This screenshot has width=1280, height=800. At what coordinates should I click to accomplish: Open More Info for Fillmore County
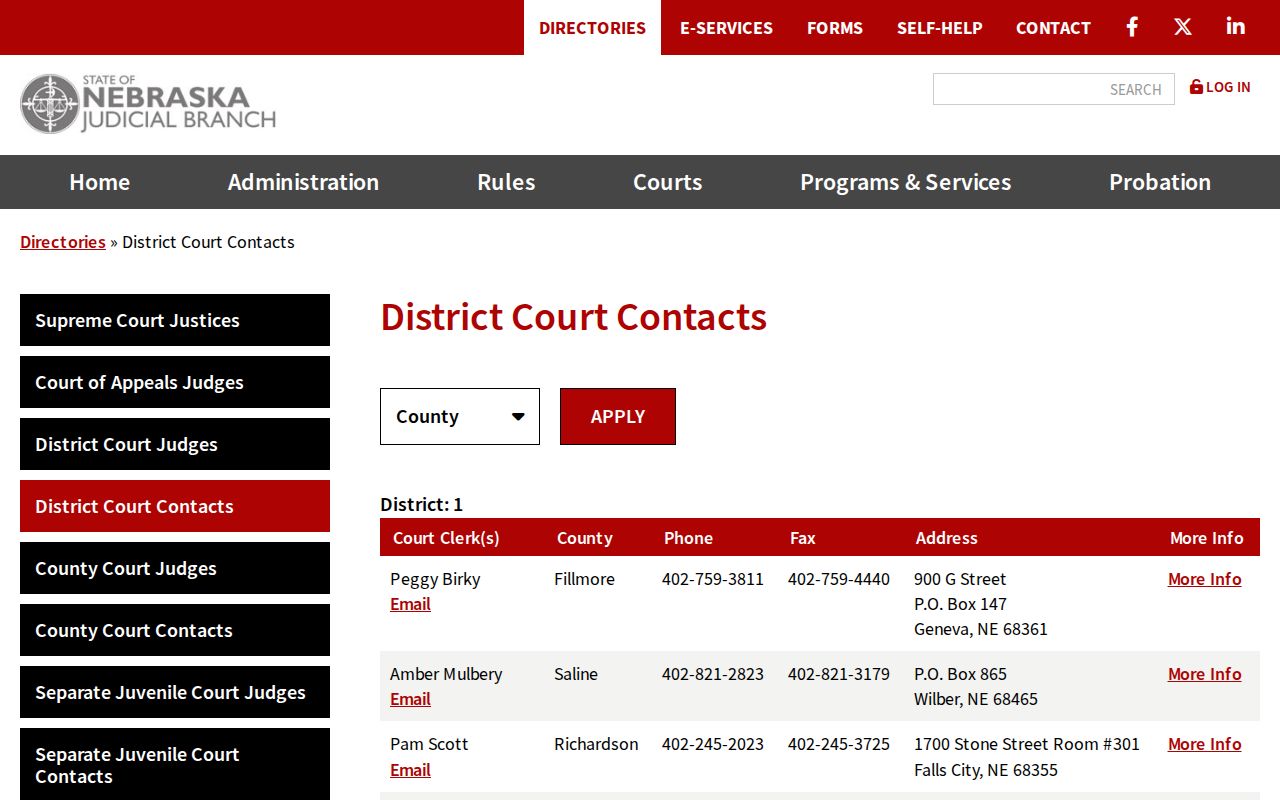click(x=1204, y=579)
